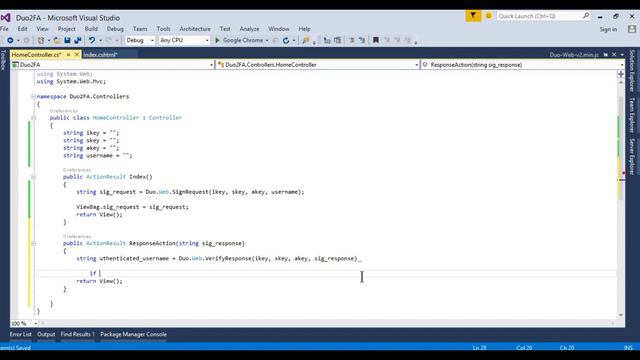Open the Output panel tab

coord(46,334)
